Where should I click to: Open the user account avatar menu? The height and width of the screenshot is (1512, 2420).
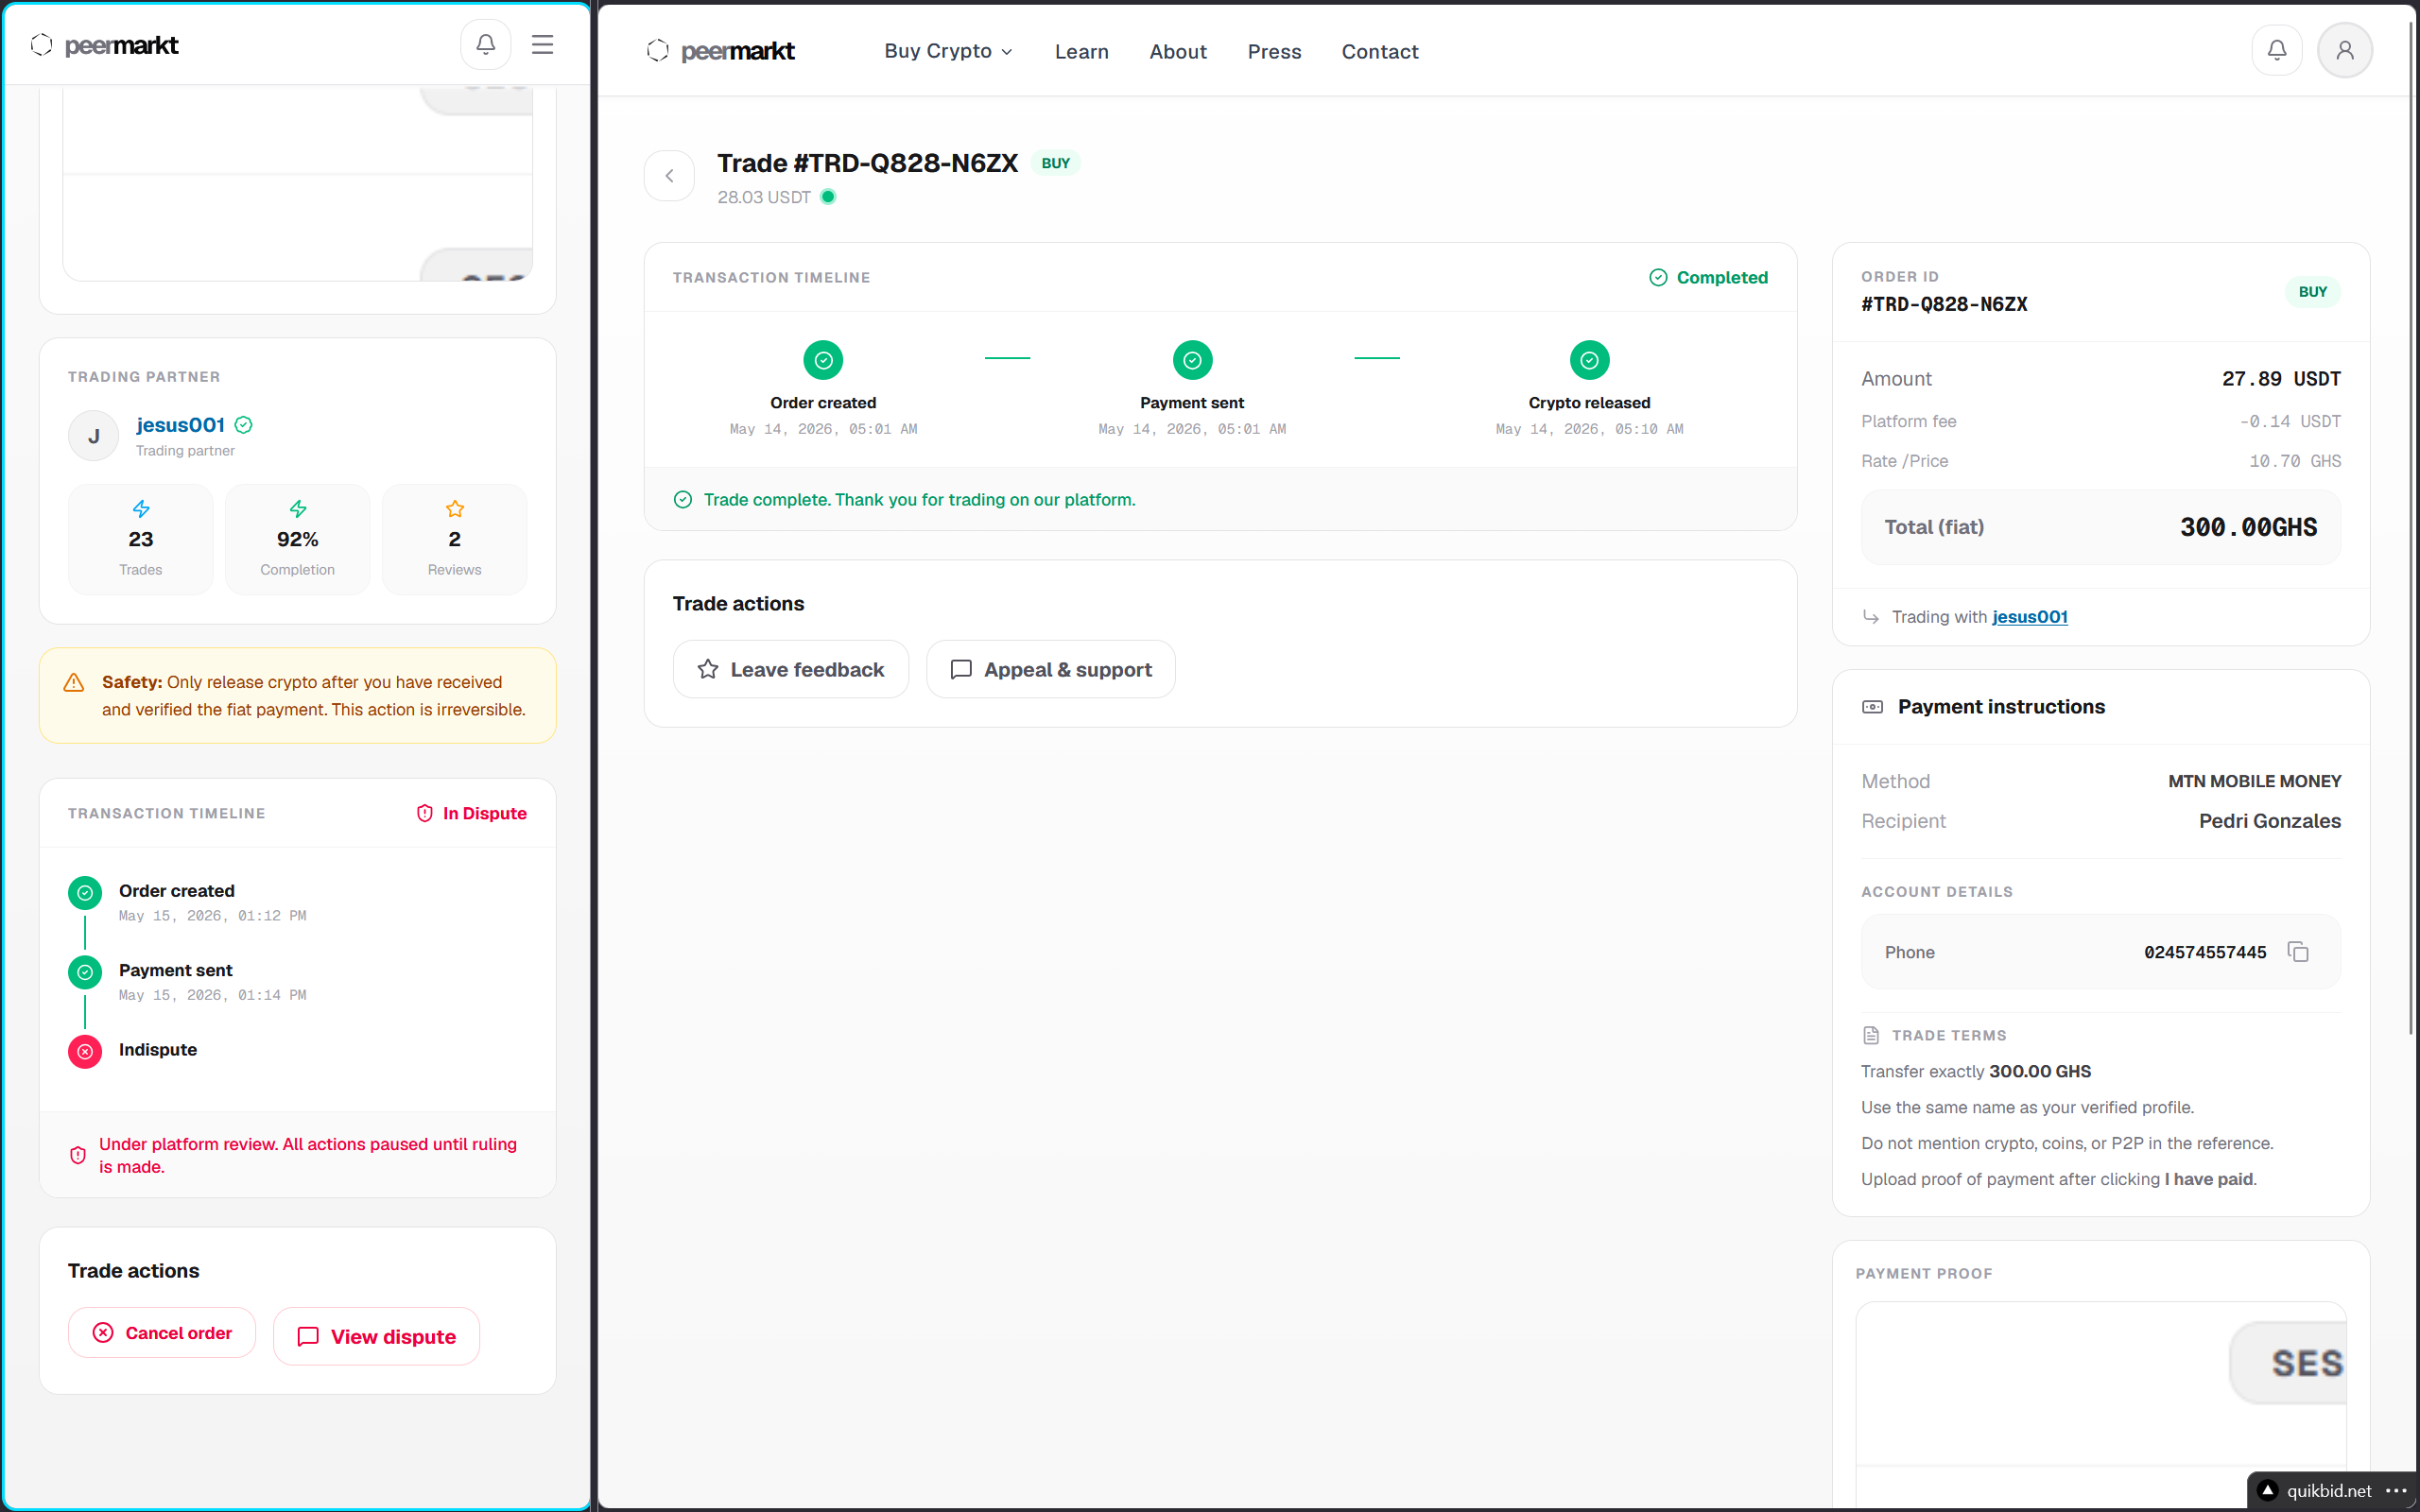2344,50
